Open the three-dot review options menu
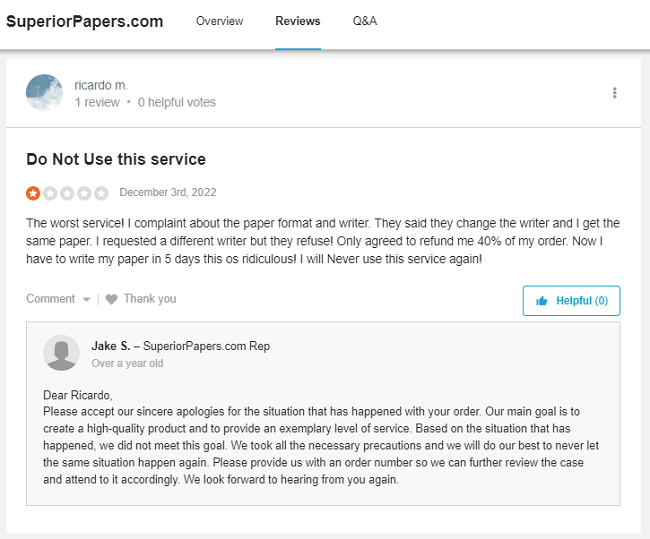The width and height of the screenshot is (650, 539). [x=614, y=93]
